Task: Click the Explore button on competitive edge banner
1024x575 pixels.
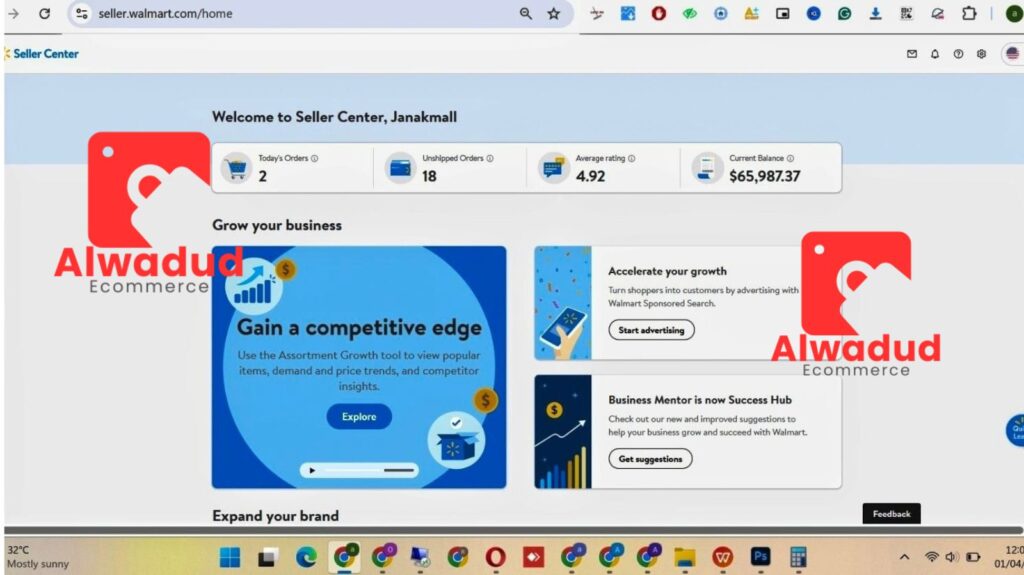Action: coord(359,416)
